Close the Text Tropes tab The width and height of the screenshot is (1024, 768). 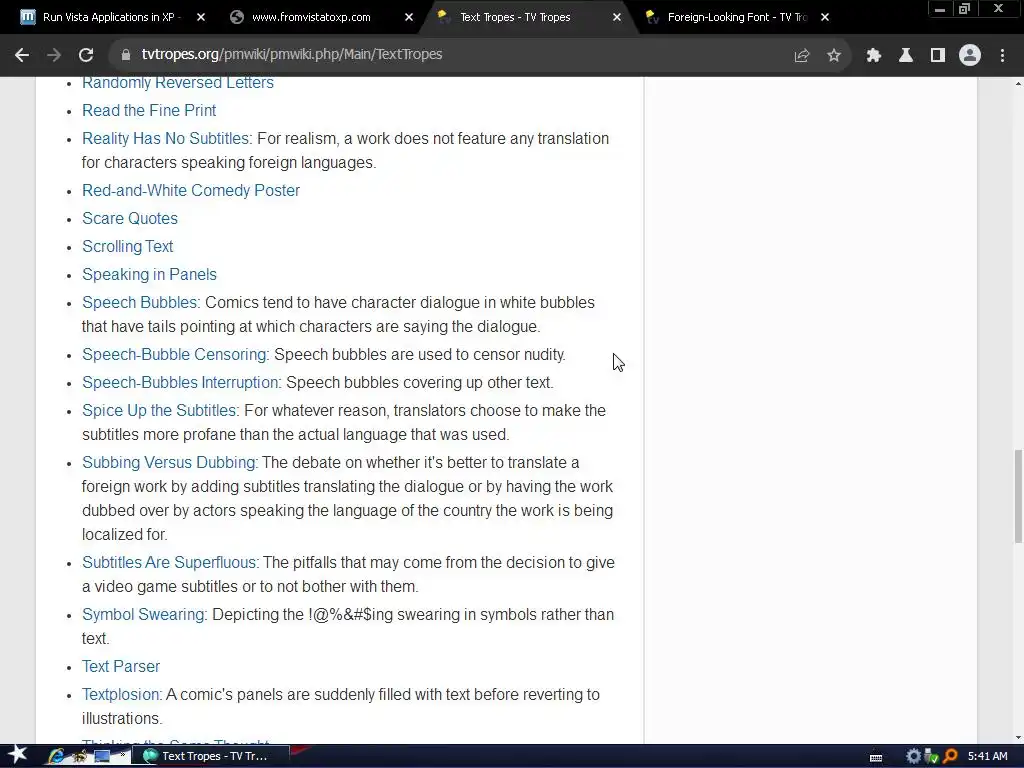coord(616,17)
